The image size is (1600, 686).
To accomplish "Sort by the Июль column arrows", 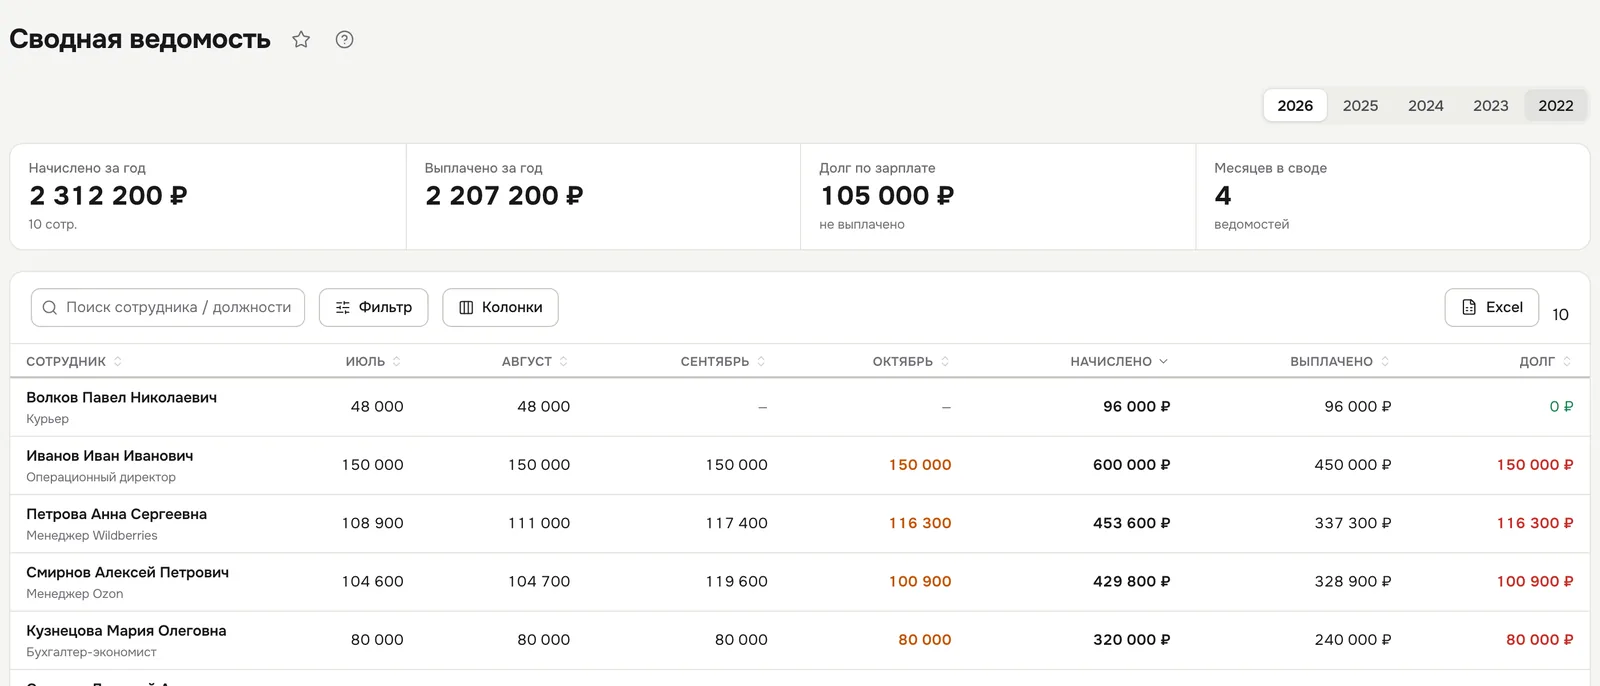I will point(397,362).
